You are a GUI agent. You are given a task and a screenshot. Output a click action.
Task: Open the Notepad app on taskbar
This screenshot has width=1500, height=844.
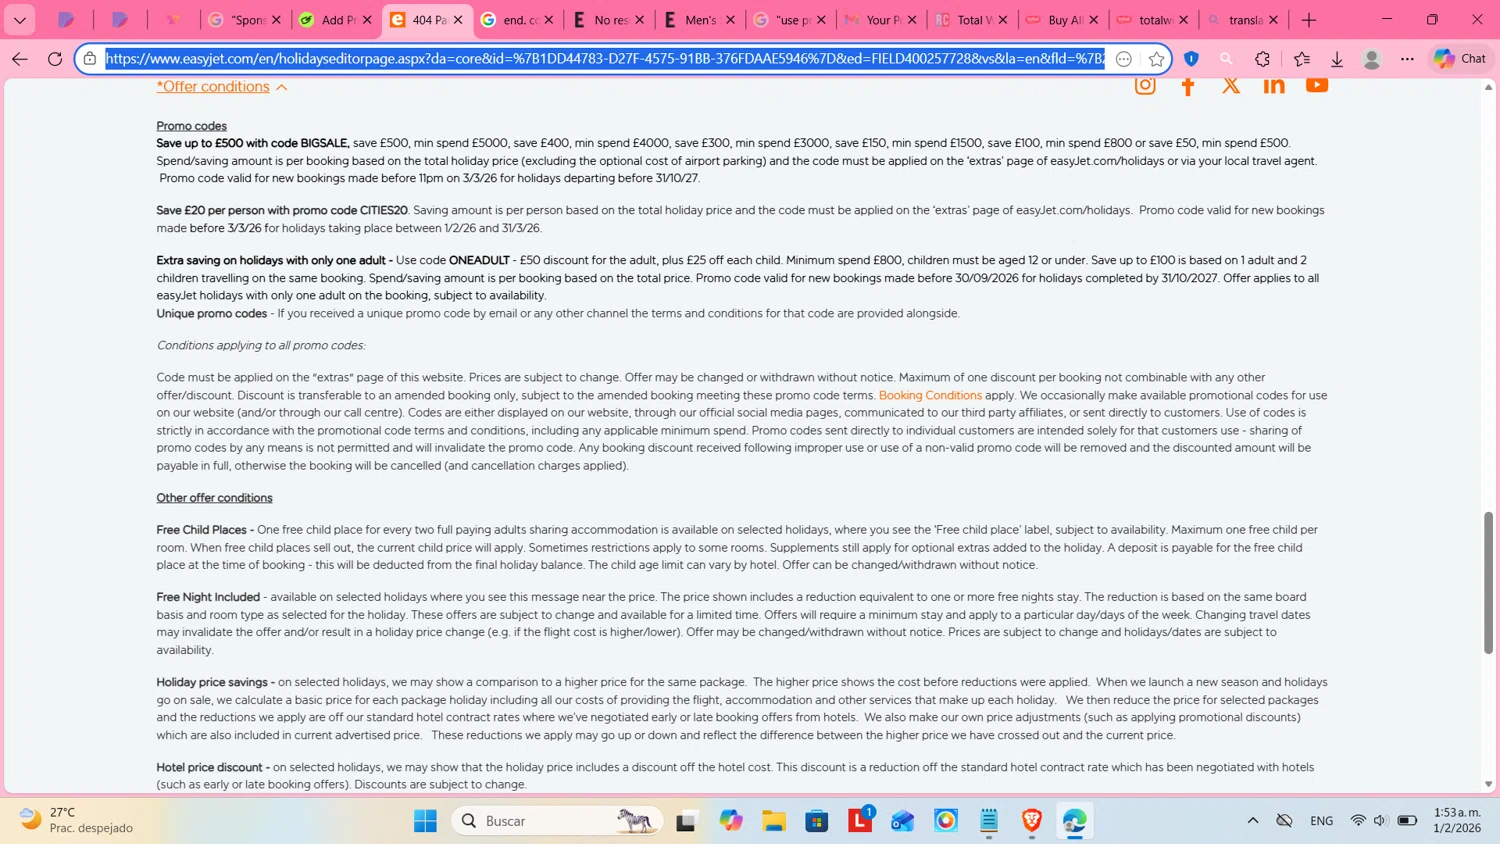pyautogui.click(x=989, y=821)
